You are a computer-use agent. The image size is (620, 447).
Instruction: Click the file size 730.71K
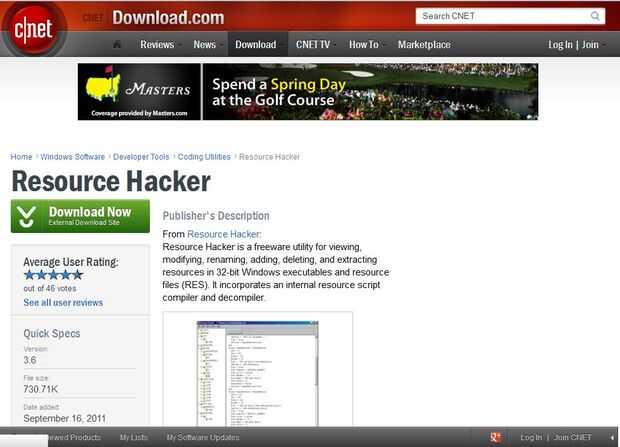coord(41,389)
